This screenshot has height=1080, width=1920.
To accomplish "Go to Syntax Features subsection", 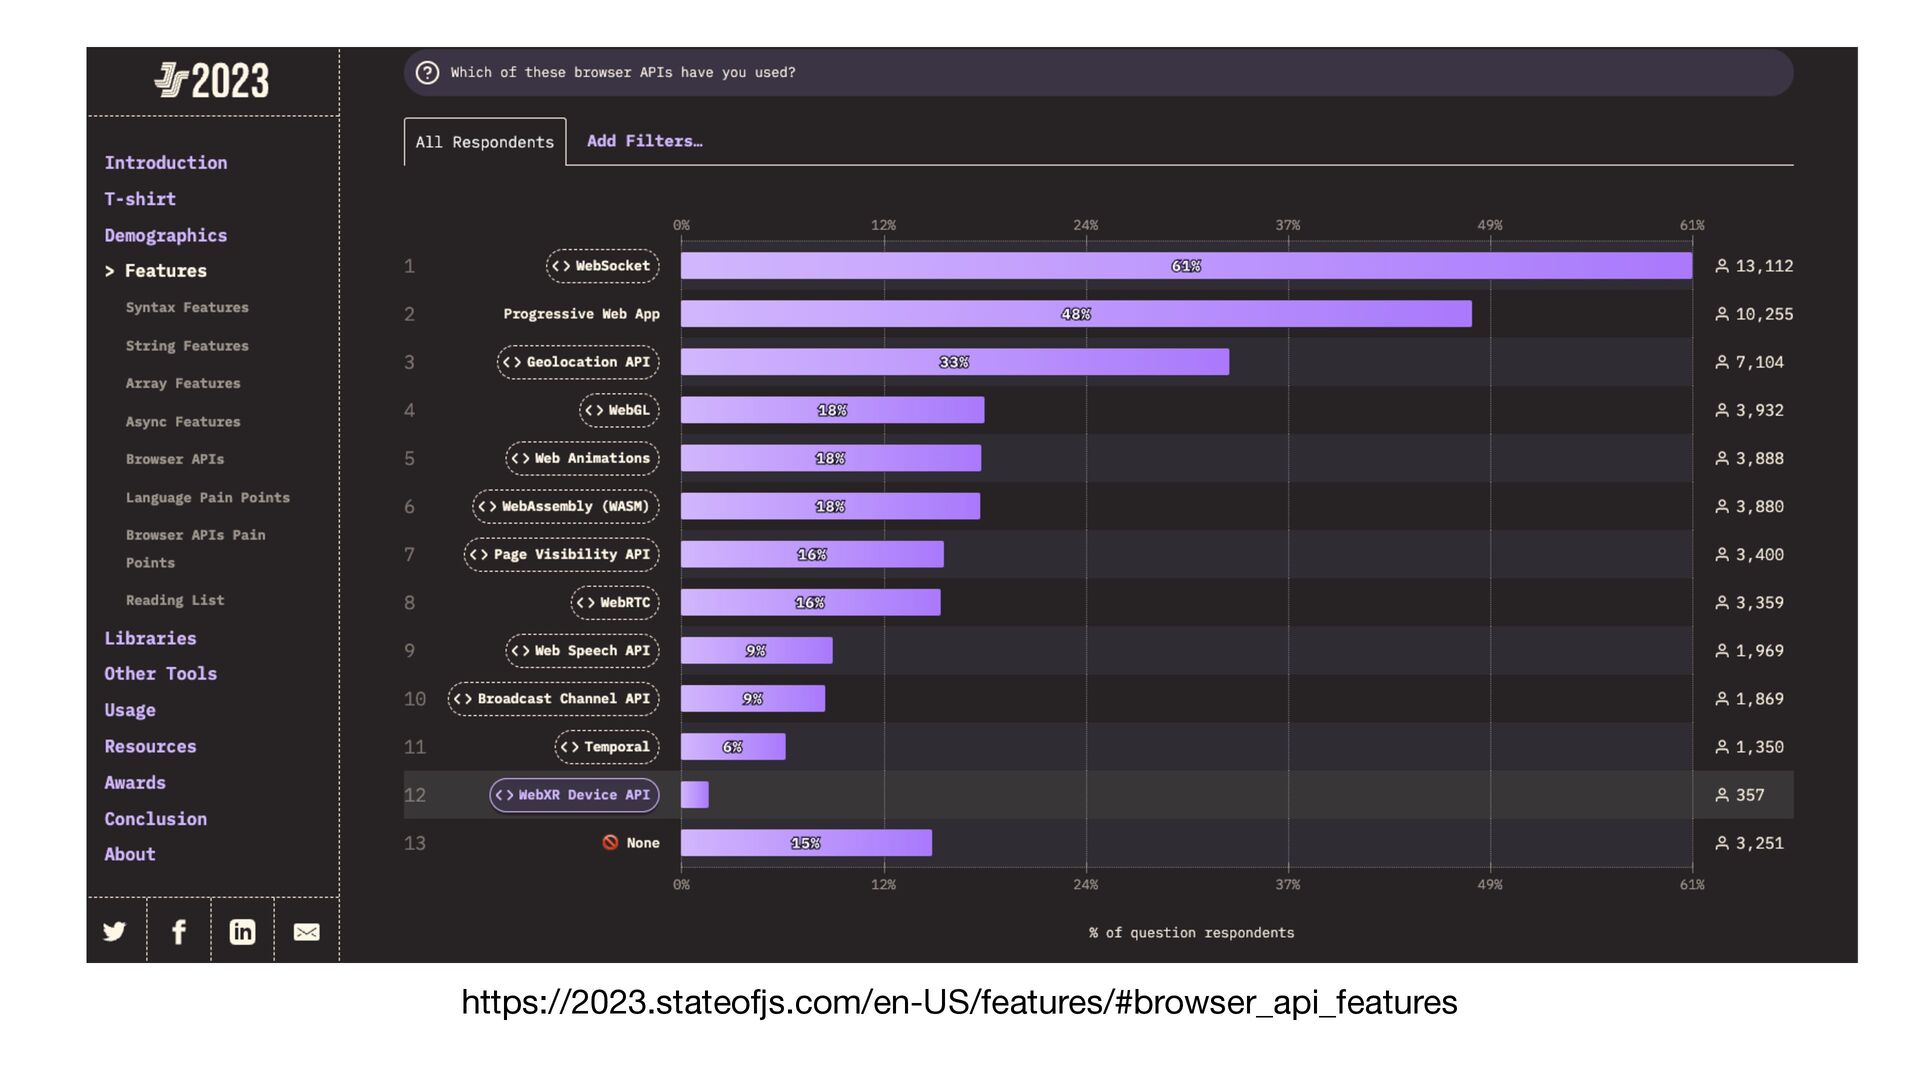I will pyautogui.click(x=187, y=308).
